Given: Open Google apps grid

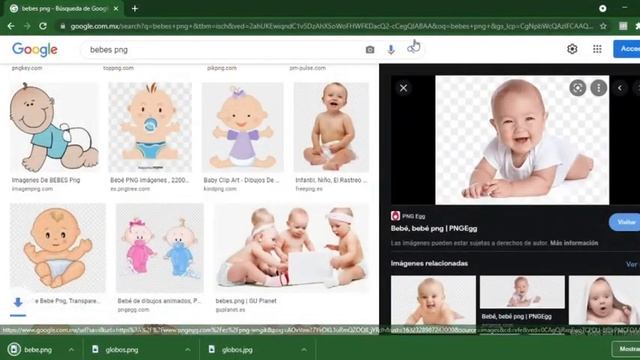Looking at the screenshot, I should [x=597, y=49].
